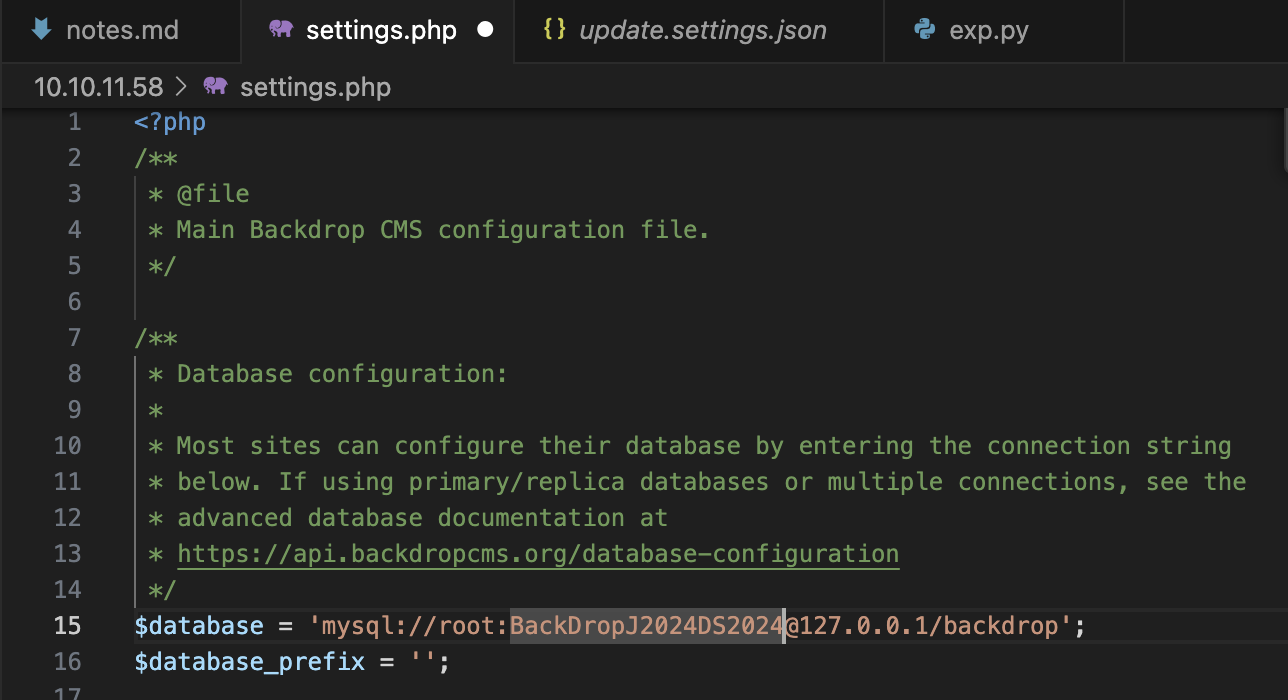Click the Python icon on exp.py tab
1288x700 pixels.
tap(925, 30)
